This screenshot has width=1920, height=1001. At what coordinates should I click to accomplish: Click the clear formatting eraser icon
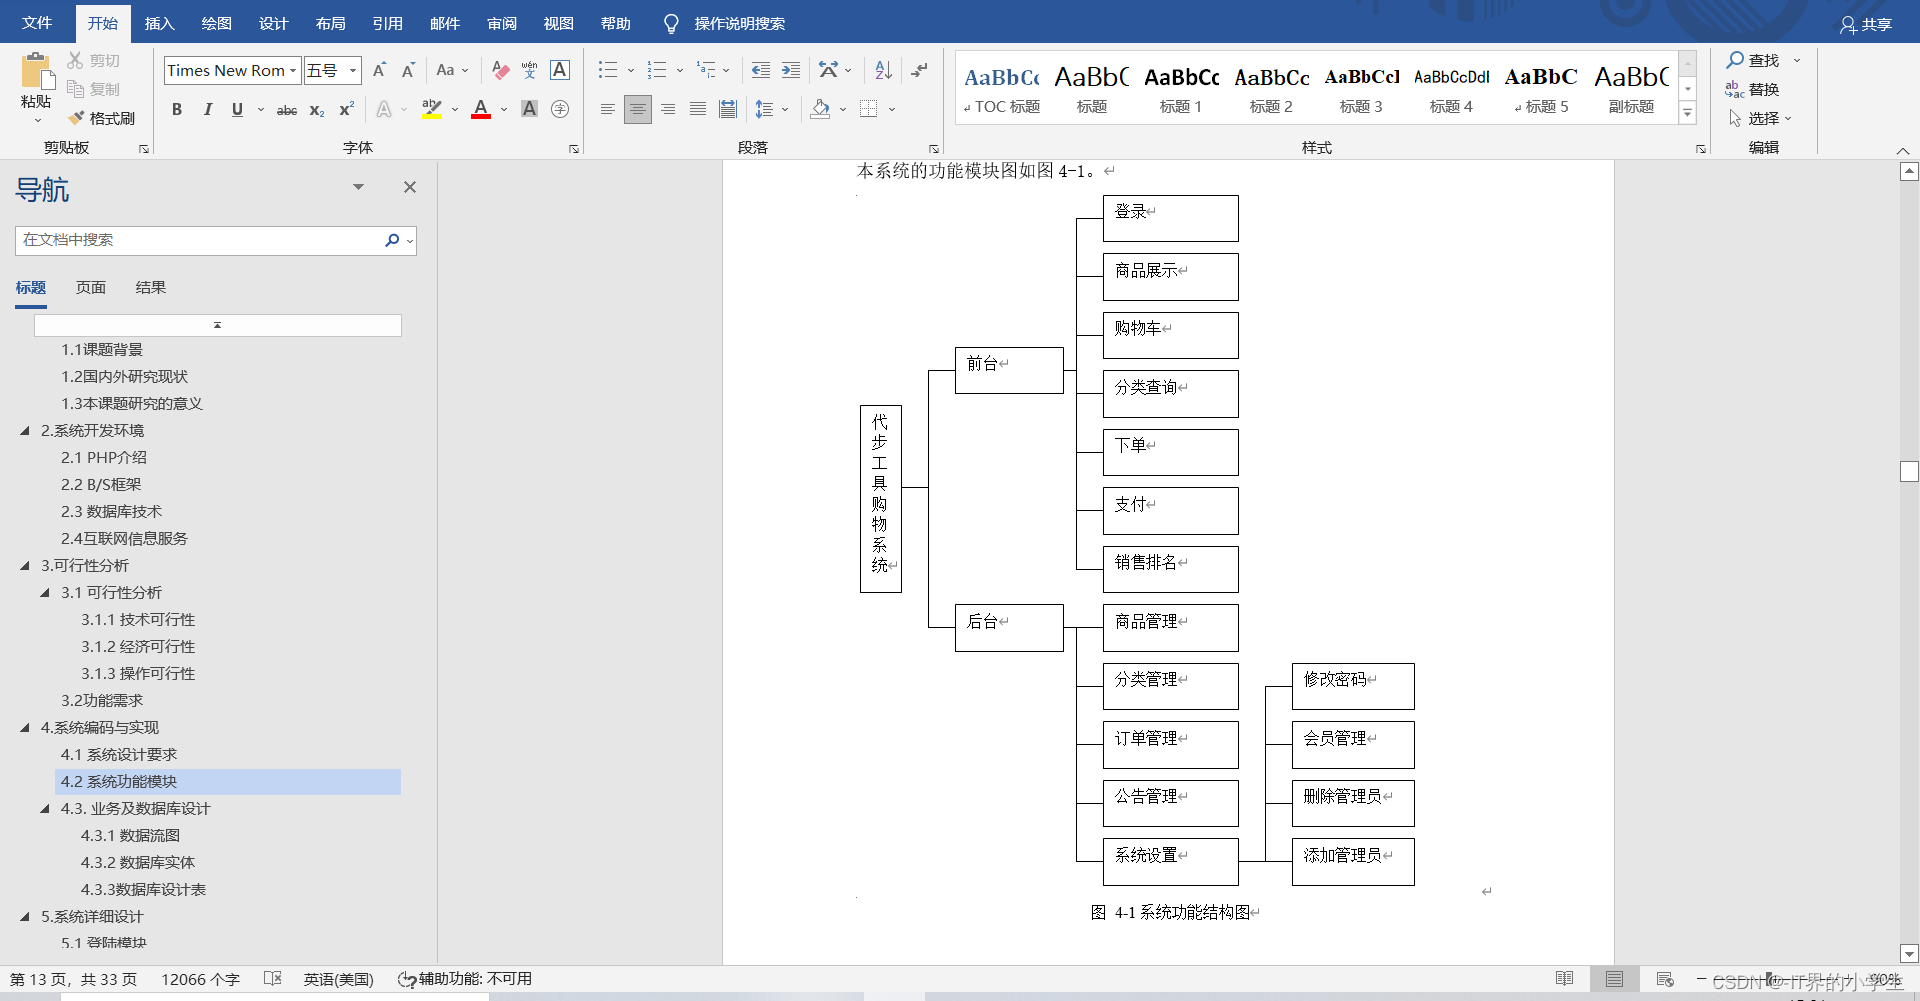coord(500,70)
